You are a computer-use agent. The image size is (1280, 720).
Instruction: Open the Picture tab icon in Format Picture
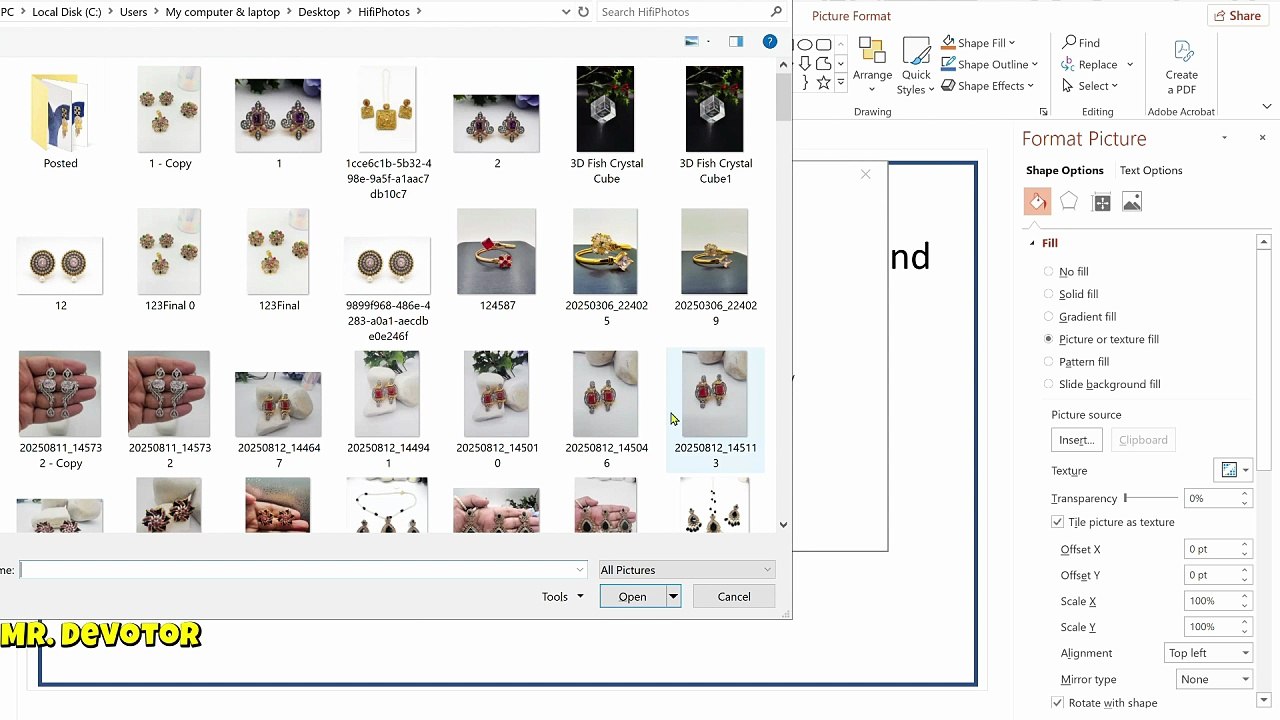point(1132,202)
